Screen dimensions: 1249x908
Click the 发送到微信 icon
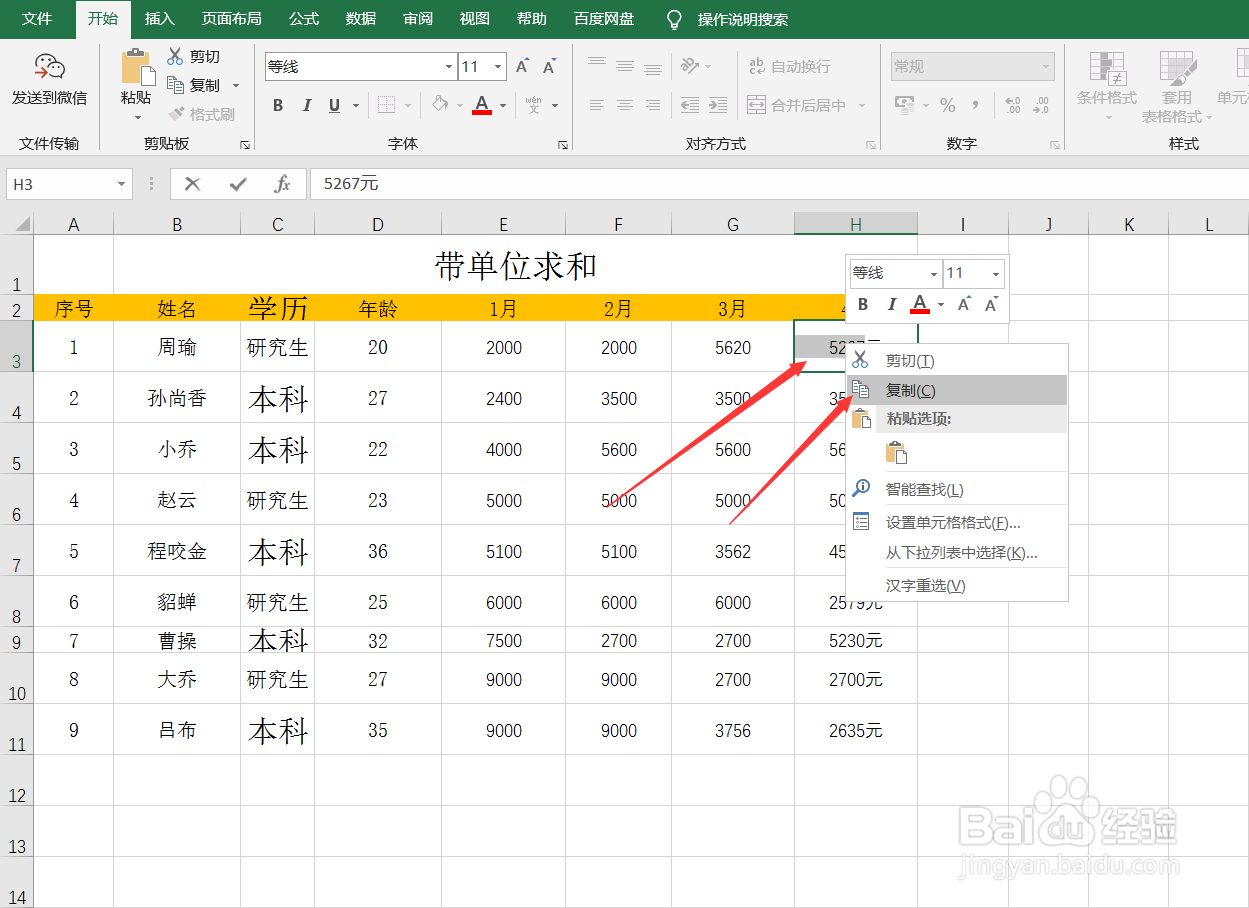coord(48,70)
